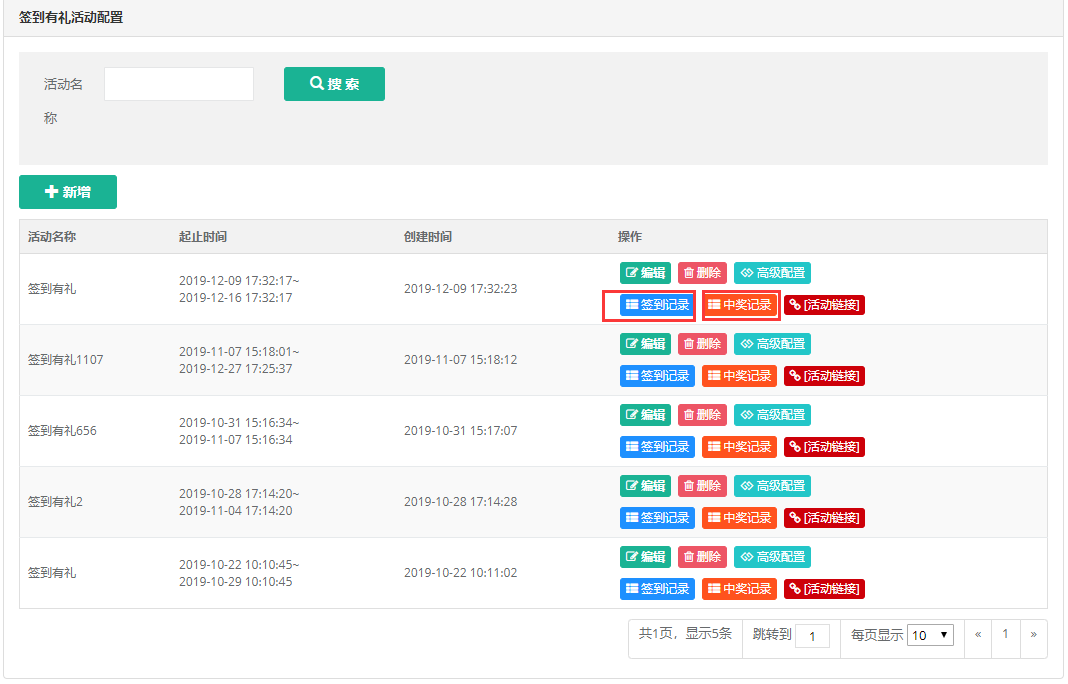Delete the 签到有礼656 activity
This screenshot has height=684, width=1068.
point(702,414)
